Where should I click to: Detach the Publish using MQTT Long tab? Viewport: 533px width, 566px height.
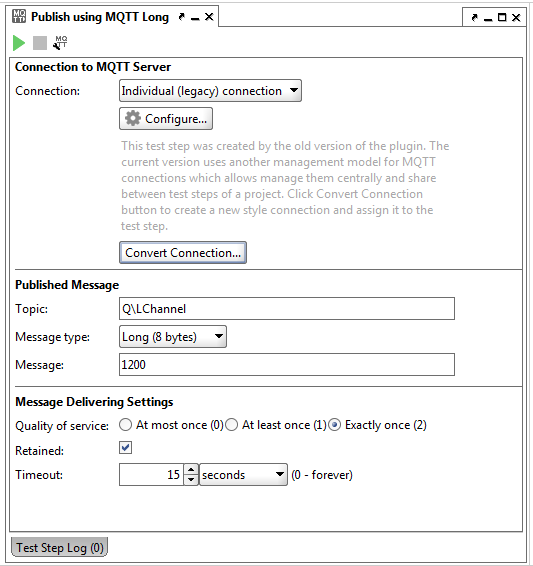182,17
